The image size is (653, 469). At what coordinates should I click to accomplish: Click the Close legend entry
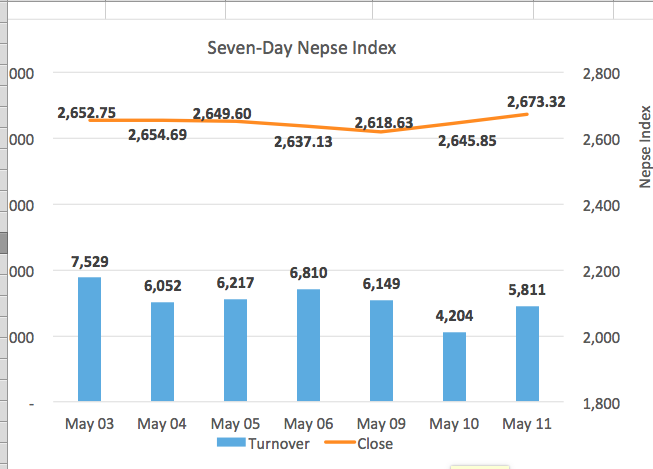point(374,443)
